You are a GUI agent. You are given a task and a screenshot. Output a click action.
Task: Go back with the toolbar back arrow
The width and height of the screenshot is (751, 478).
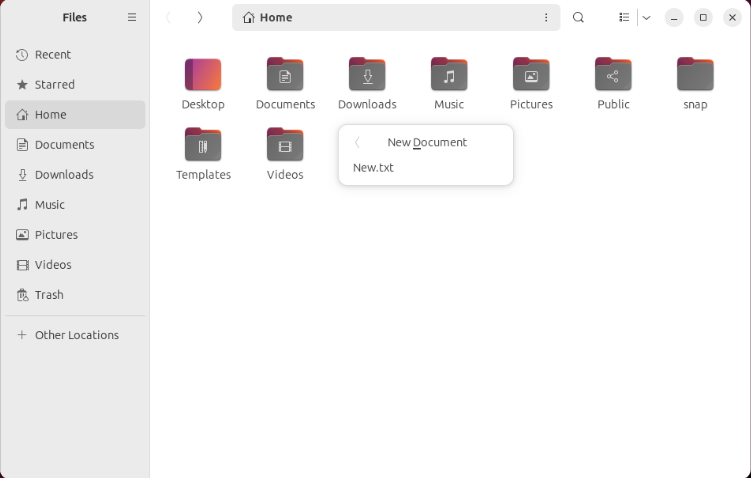[x=168, y=18]
